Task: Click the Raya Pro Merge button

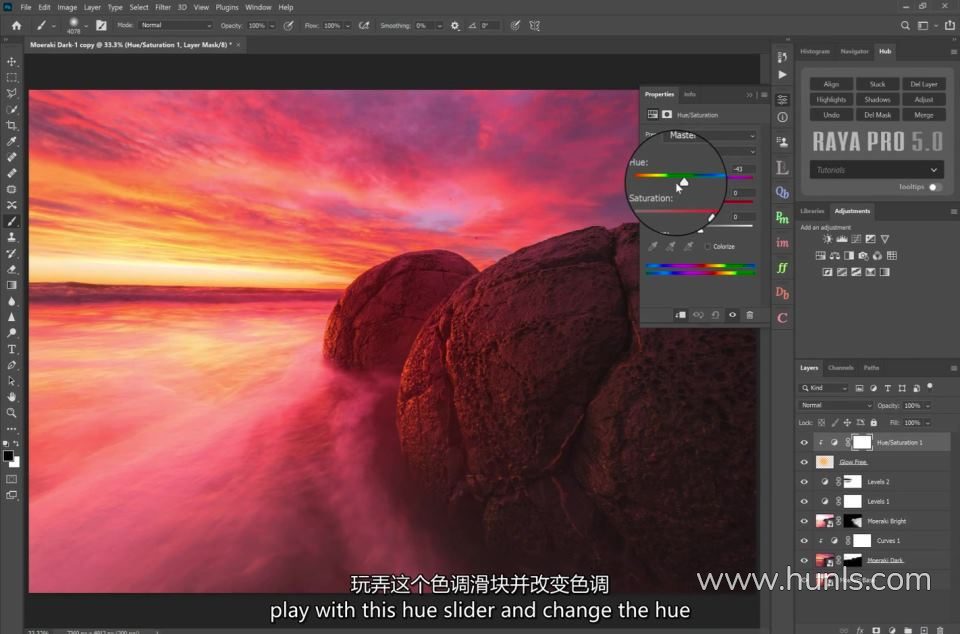Action: point(923,114)
